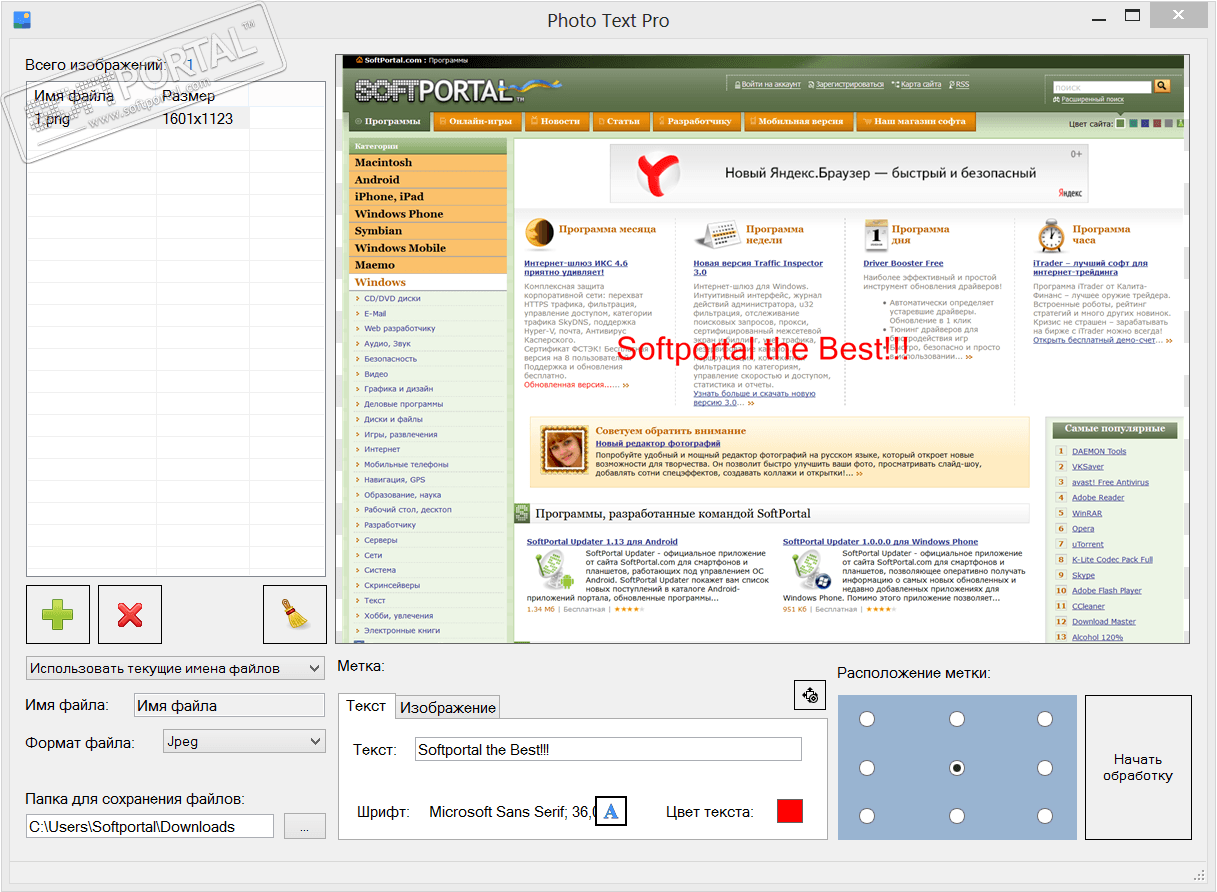
Task: Click the Начать обработку button
Action: 1138,767
